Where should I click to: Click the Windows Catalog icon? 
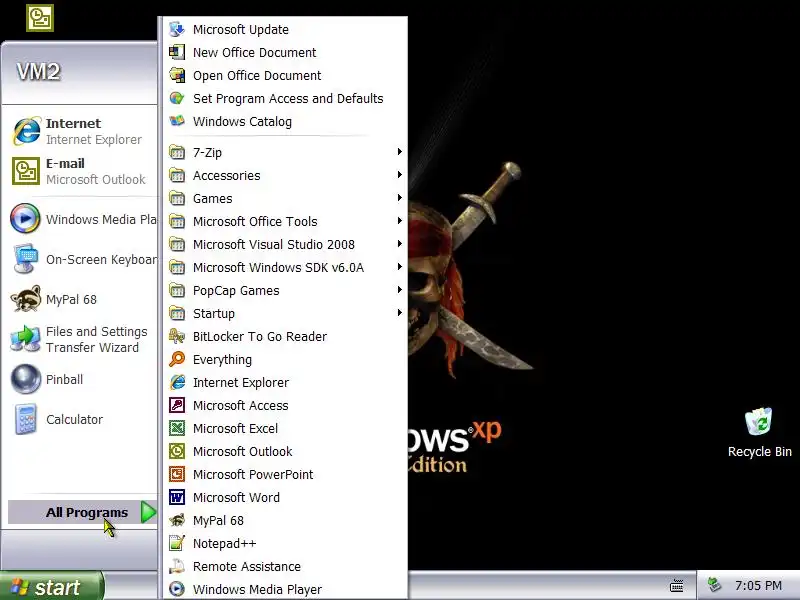[x=177, y=121]
